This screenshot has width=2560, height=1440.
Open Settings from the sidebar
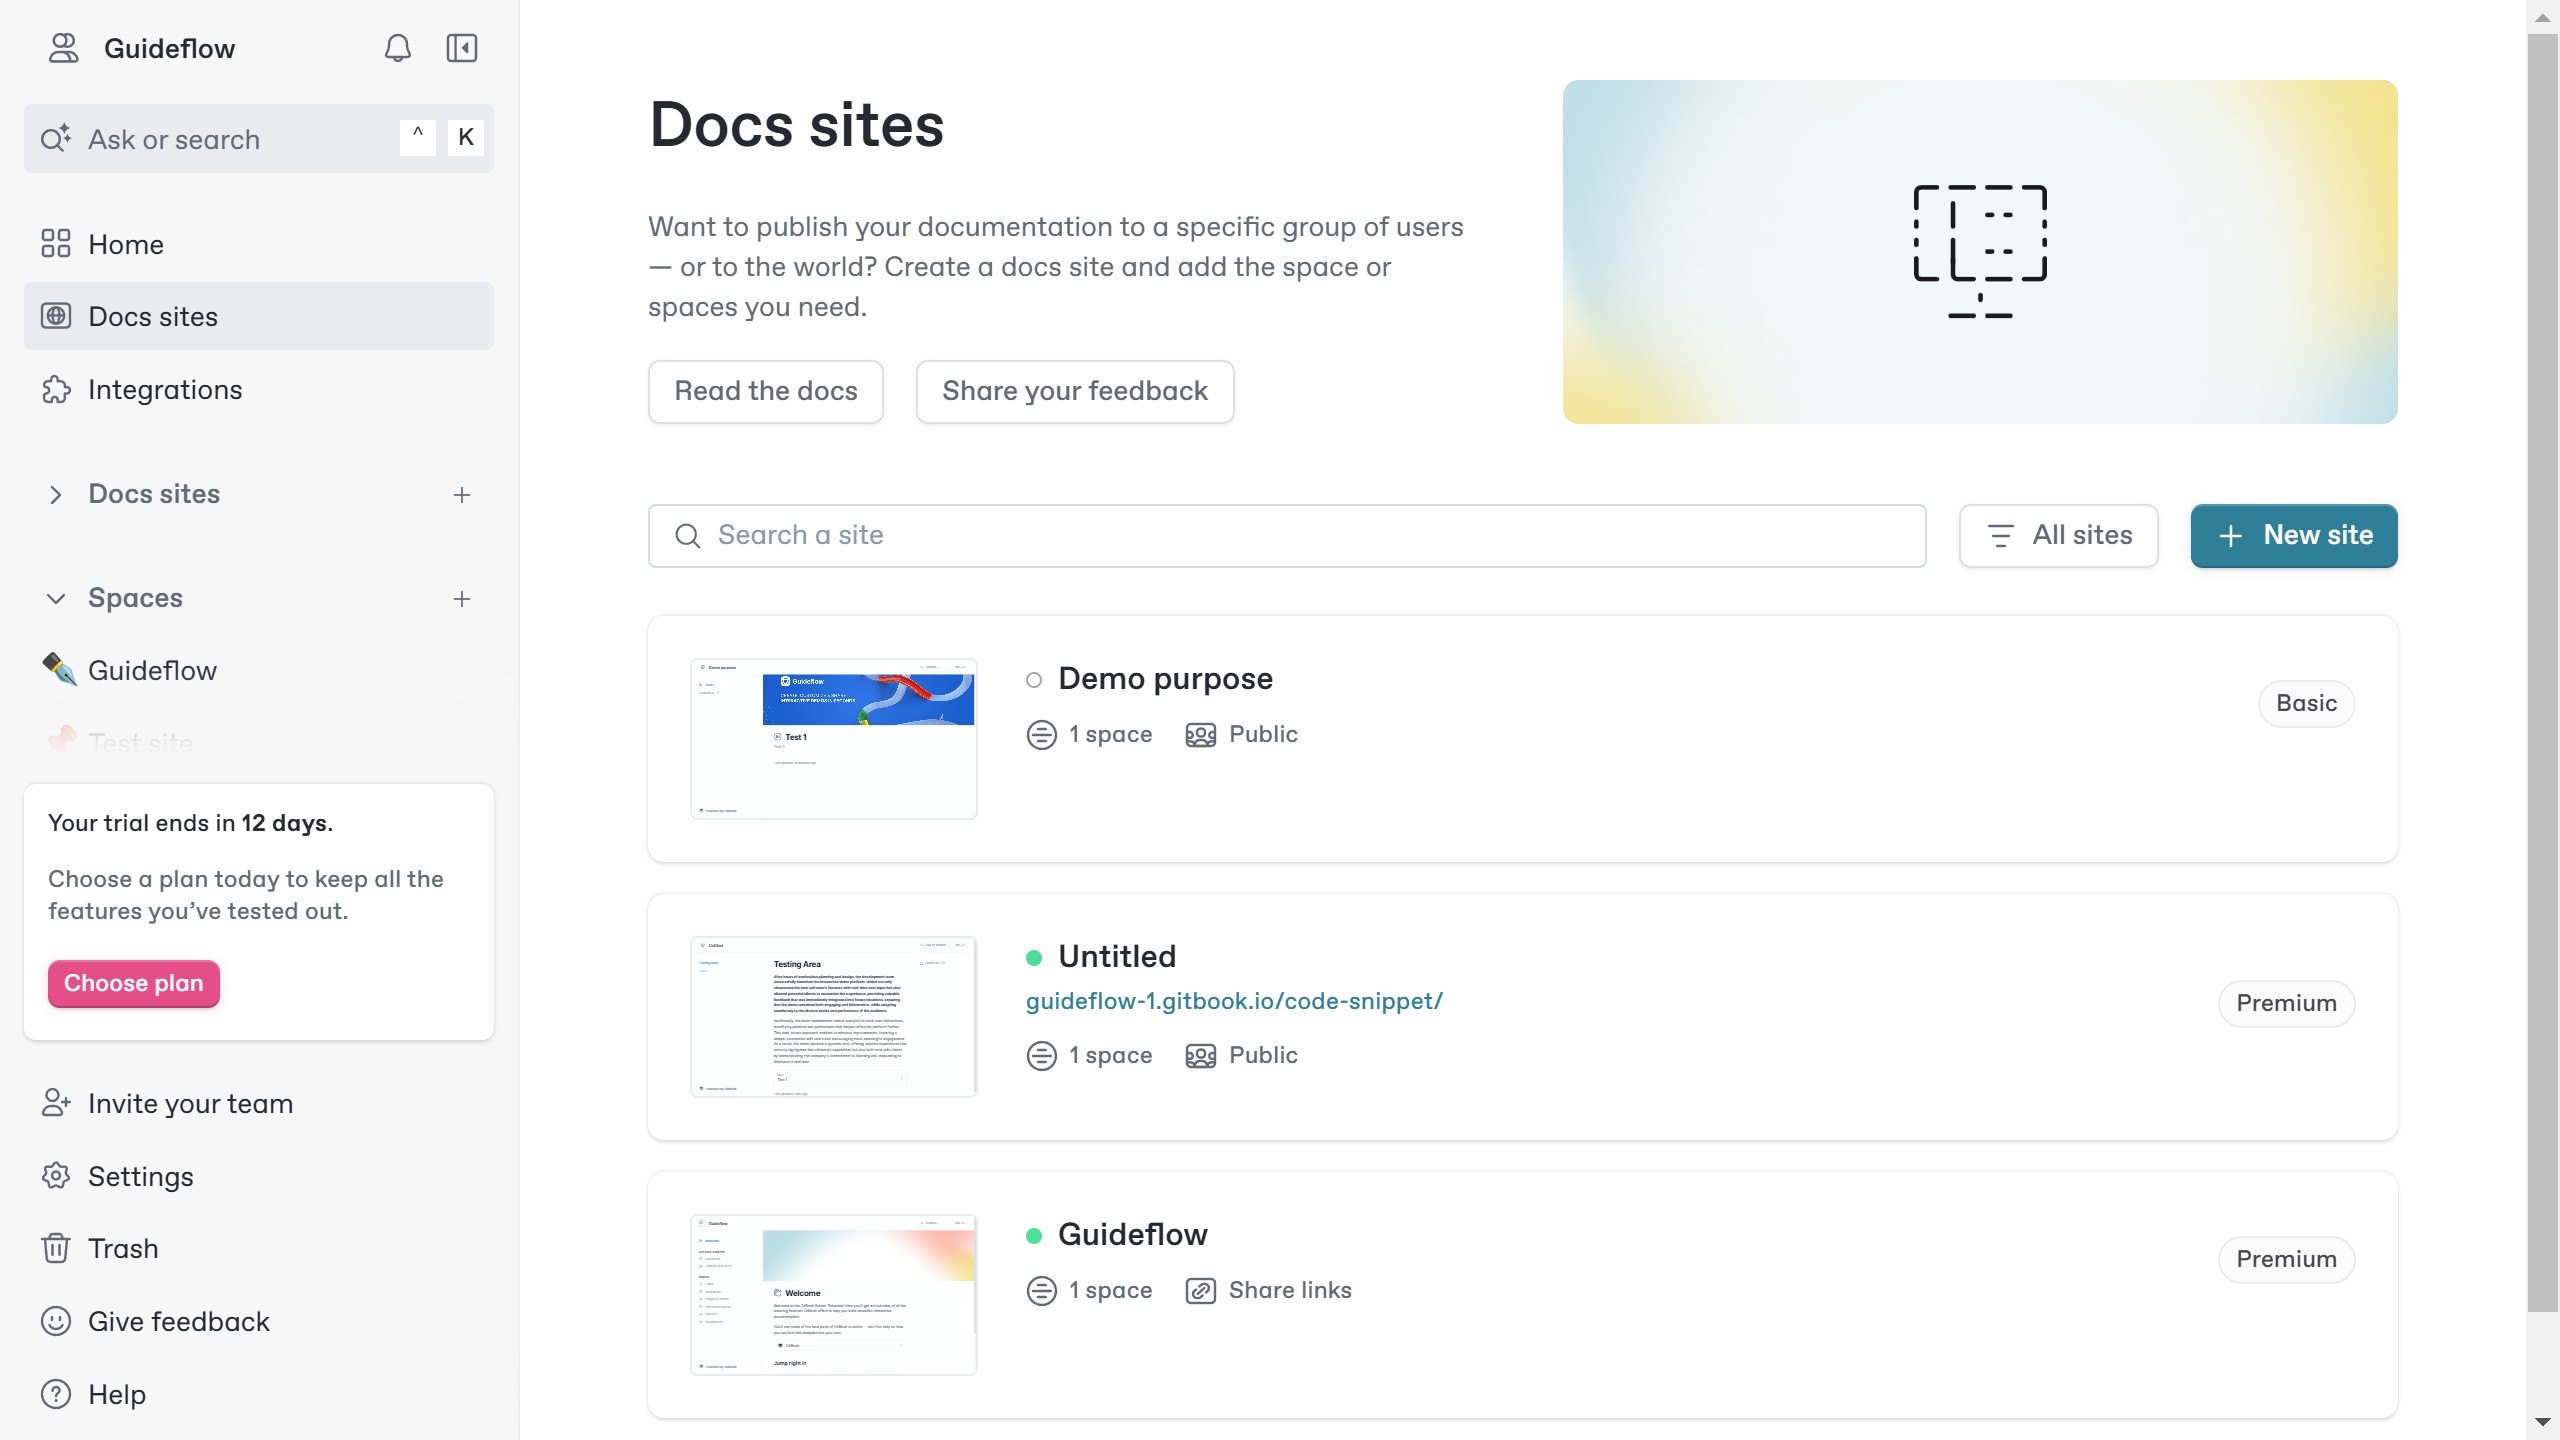click(x=258, y=1176)
